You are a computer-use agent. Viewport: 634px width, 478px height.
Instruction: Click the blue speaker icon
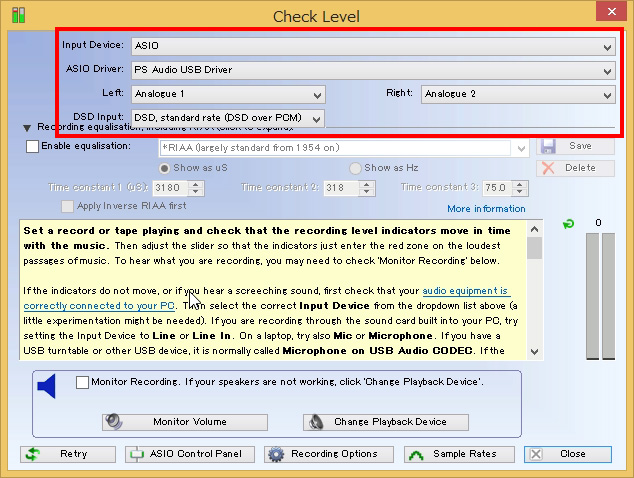46,385
